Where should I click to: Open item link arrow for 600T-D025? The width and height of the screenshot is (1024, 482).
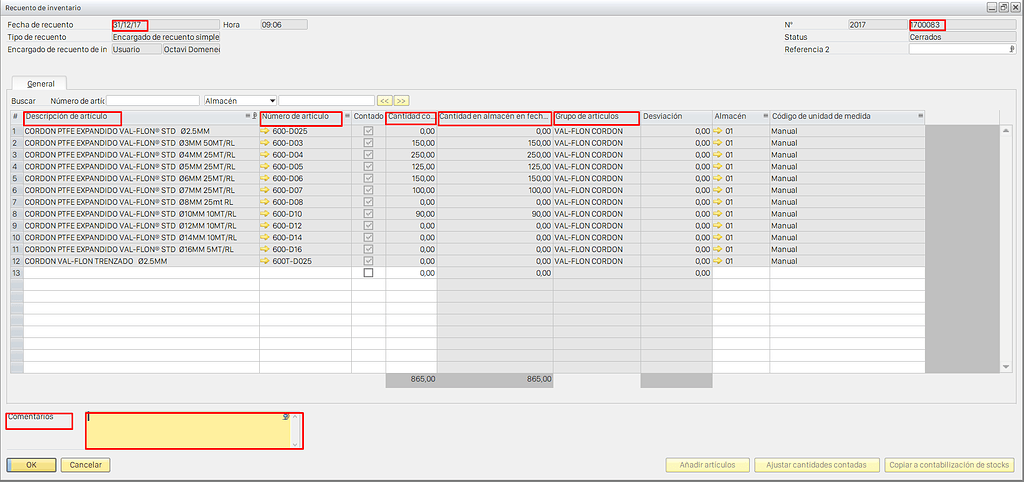point(264,261)
